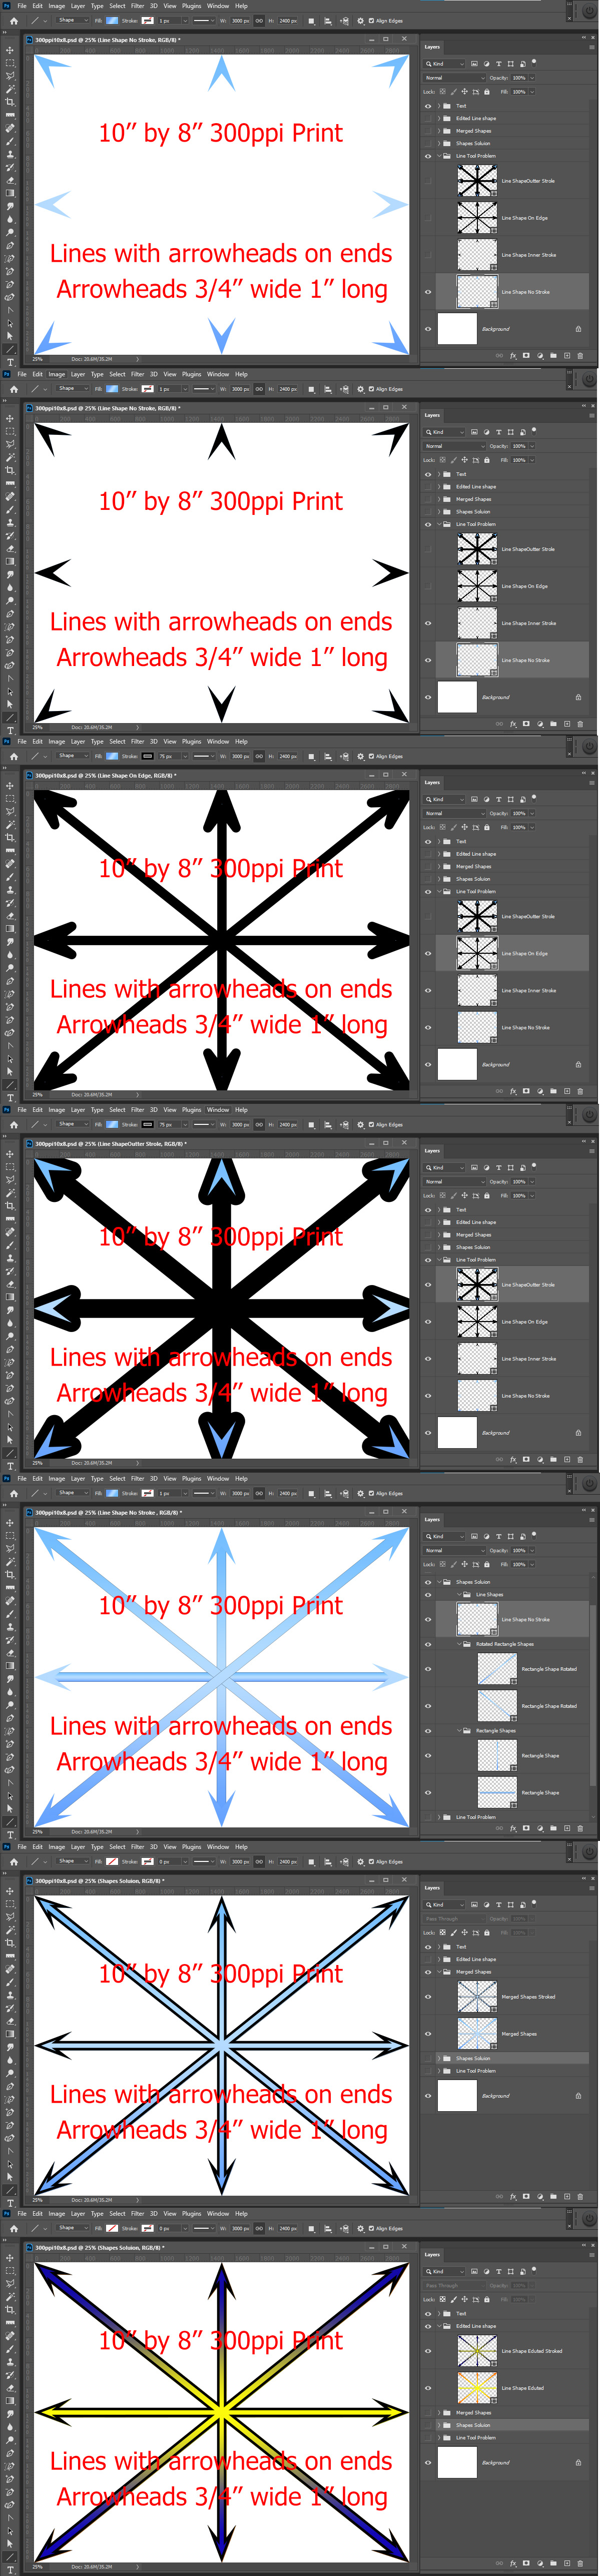Hide the Rotated Rectangle Shapes group
The height and width of the screenshot is (2576, 600).
(428, 1644)
